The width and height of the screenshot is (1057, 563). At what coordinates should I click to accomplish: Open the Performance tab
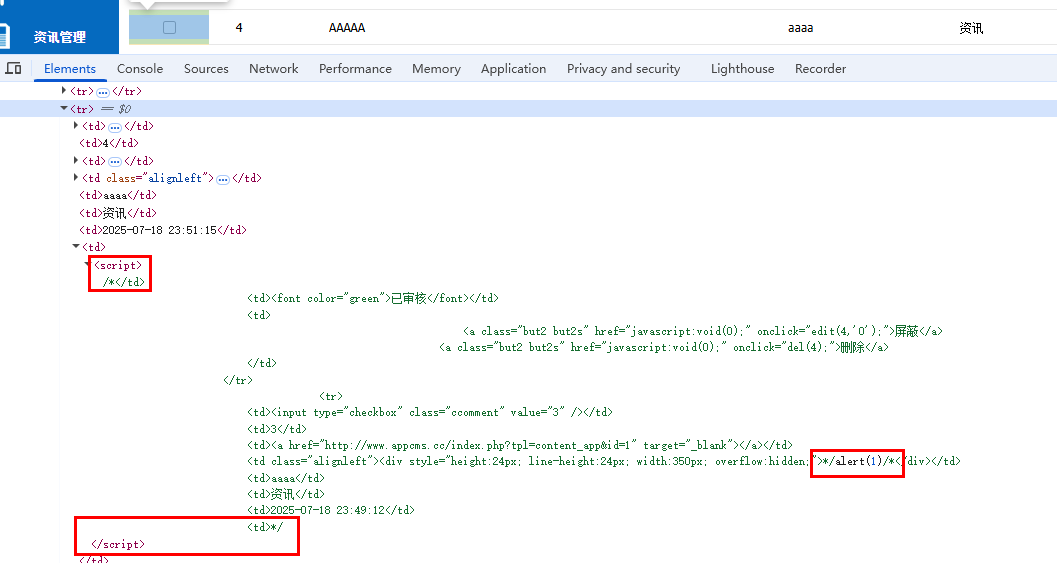pyautogui.click(x=355, y=69)
